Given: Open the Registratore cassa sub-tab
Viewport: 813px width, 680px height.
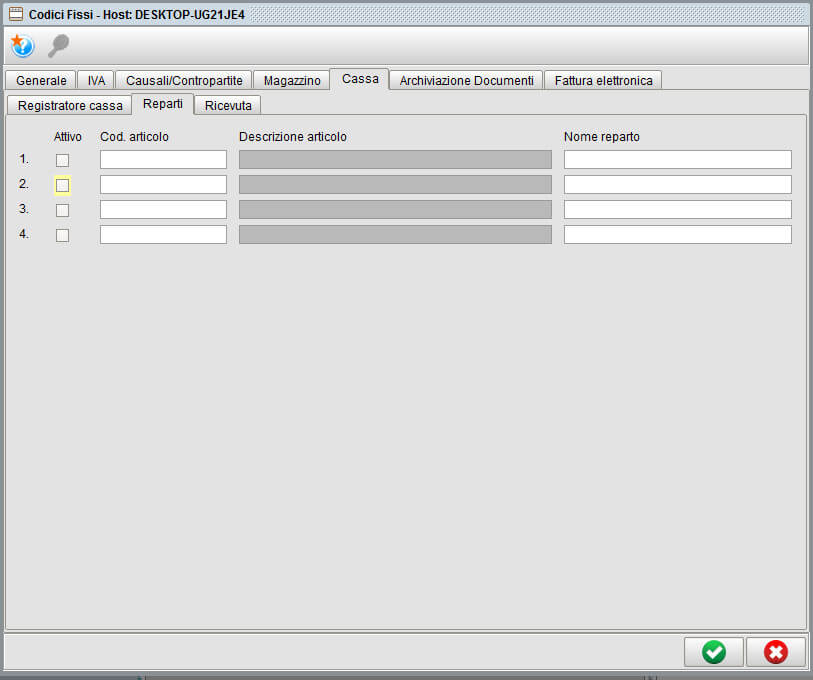Looking at the screenshot, I should pyautogui.click(x=70, y=105).
